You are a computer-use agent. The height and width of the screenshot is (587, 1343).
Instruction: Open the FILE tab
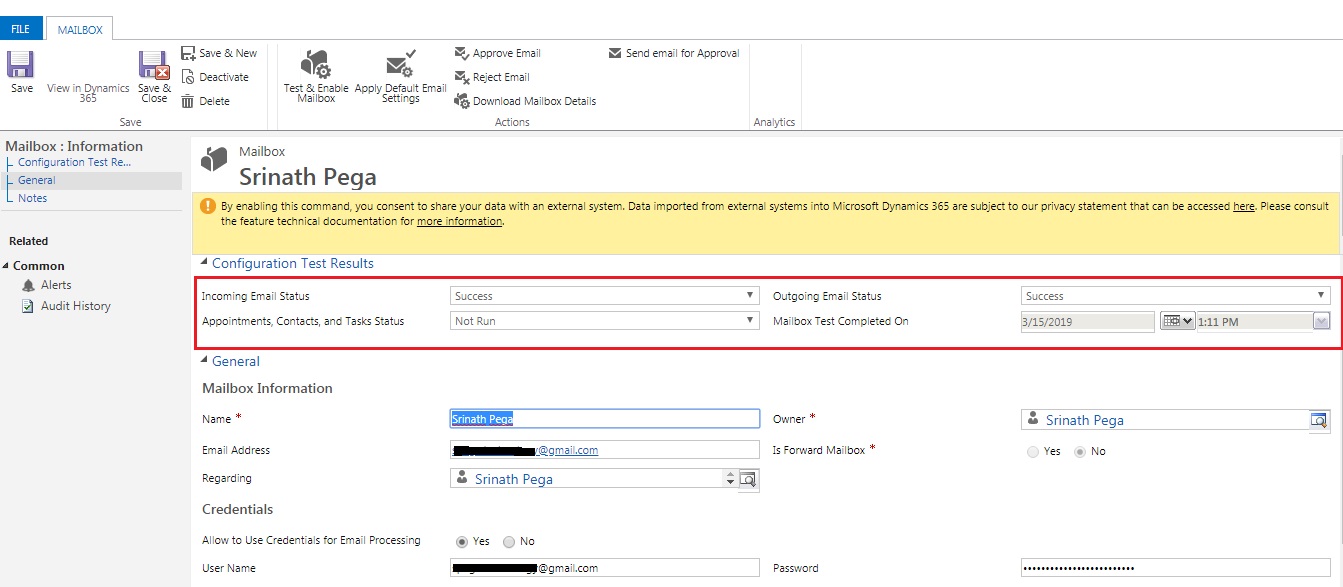(x=20, y=30)
